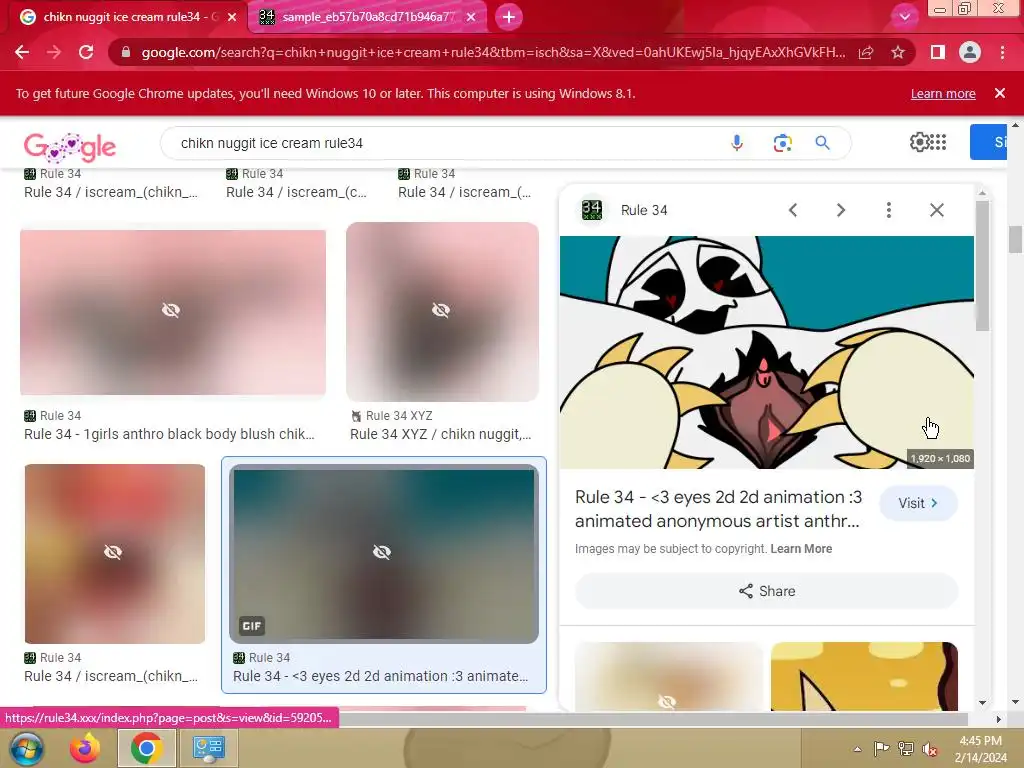Click the Visit button in preview
Viewport: 1024px width, 768px height.
918,503
